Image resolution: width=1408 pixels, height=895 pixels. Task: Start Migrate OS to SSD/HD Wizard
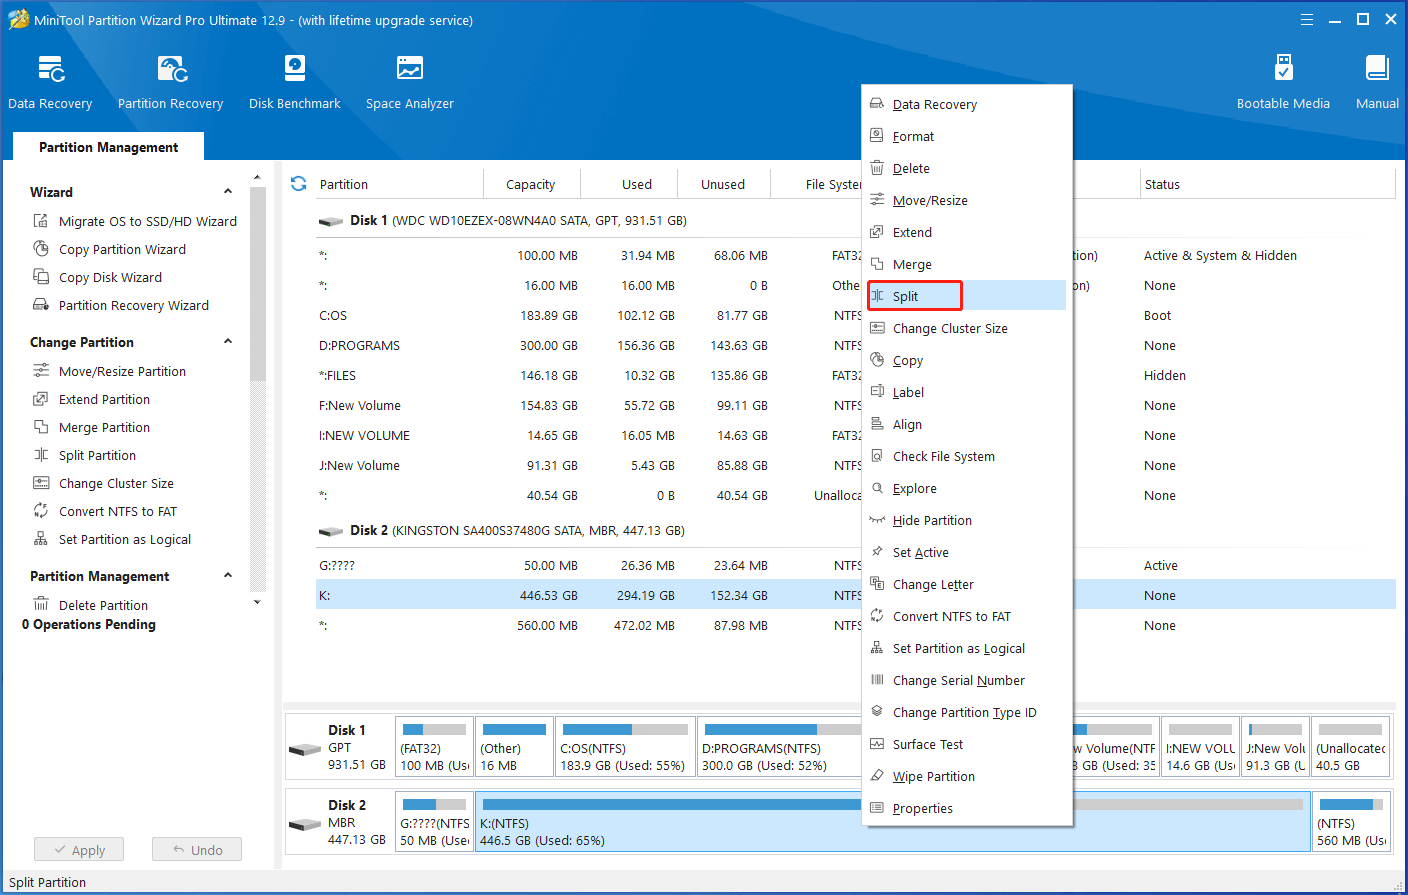(135, 221)
